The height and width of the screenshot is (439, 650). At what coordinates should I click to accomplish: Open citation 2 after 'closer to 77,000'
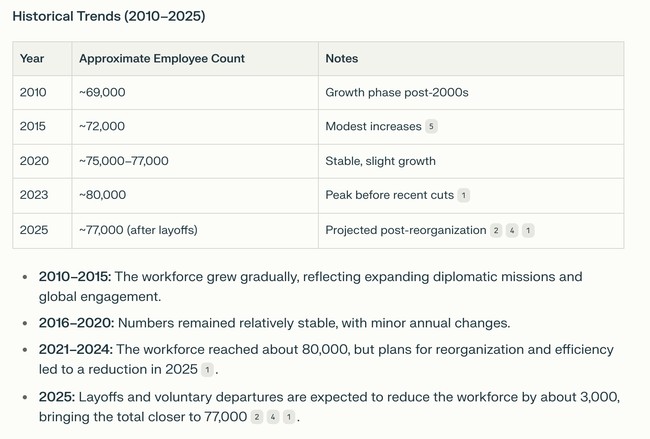coord(257,417)
